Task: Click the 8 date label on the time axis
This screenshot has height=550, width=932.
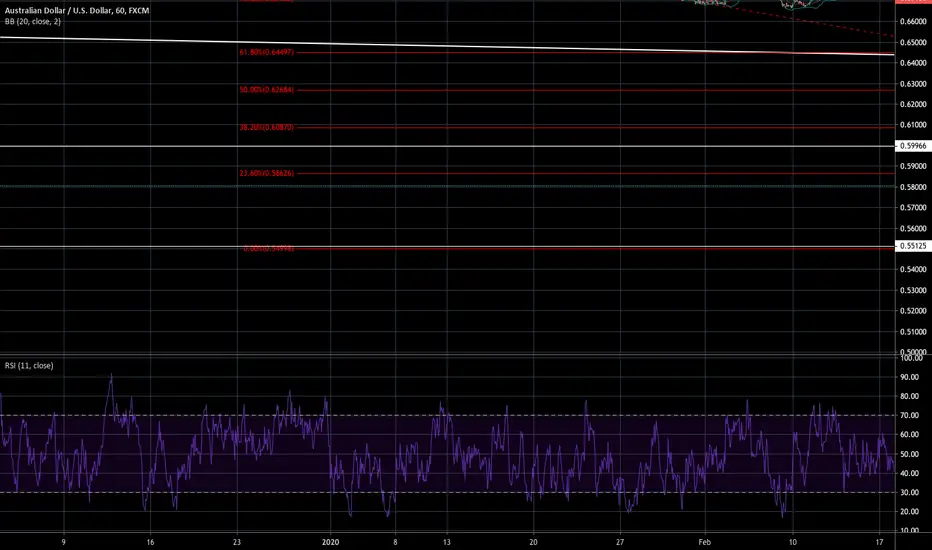Action: pos(395,542)
